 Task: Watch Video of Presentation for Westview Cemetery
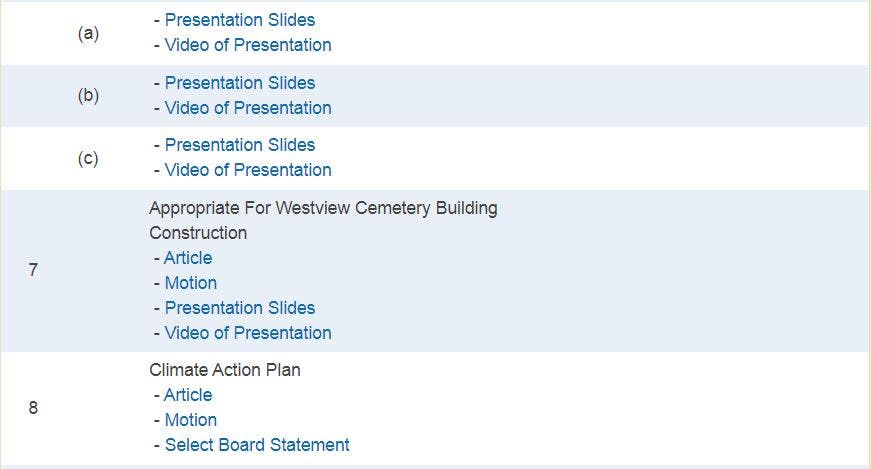pos(248,333)
